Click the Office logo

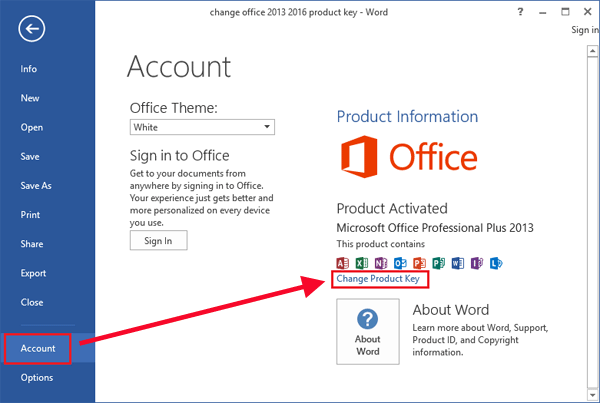409,157
